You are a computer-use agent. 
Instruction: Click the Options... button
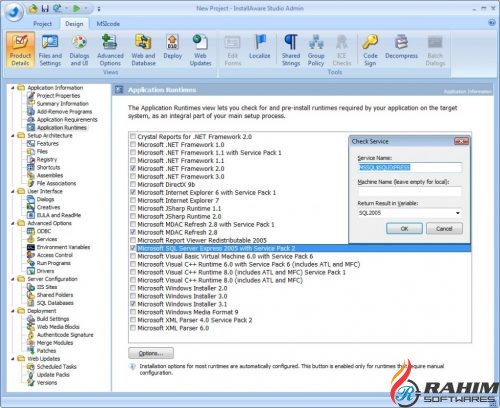[151, 353]
